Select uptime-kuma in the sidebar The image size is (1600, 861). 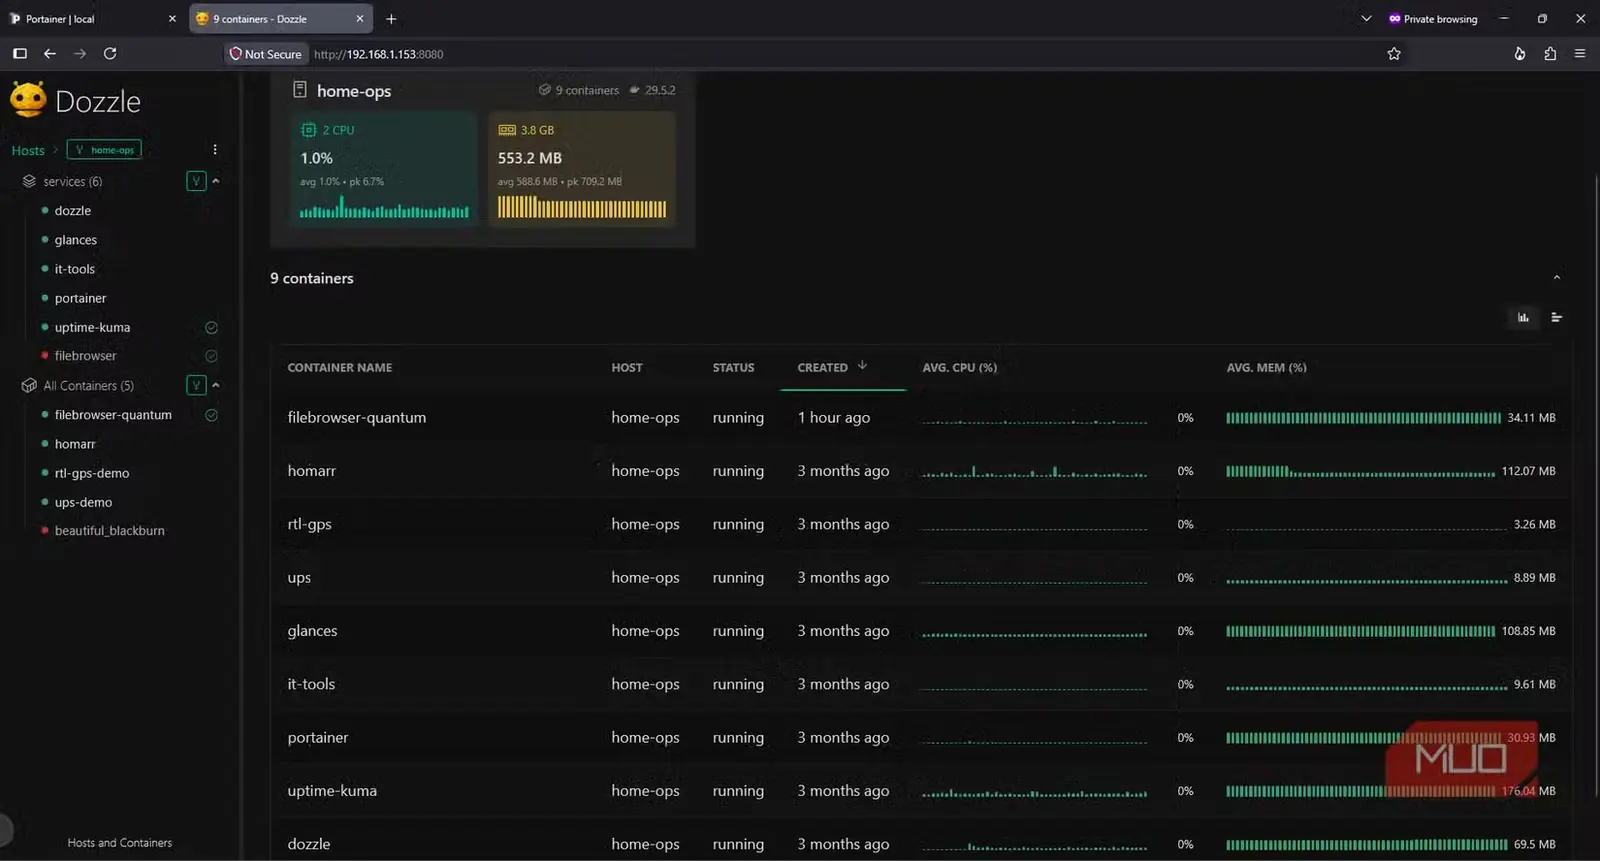point(92,327)
